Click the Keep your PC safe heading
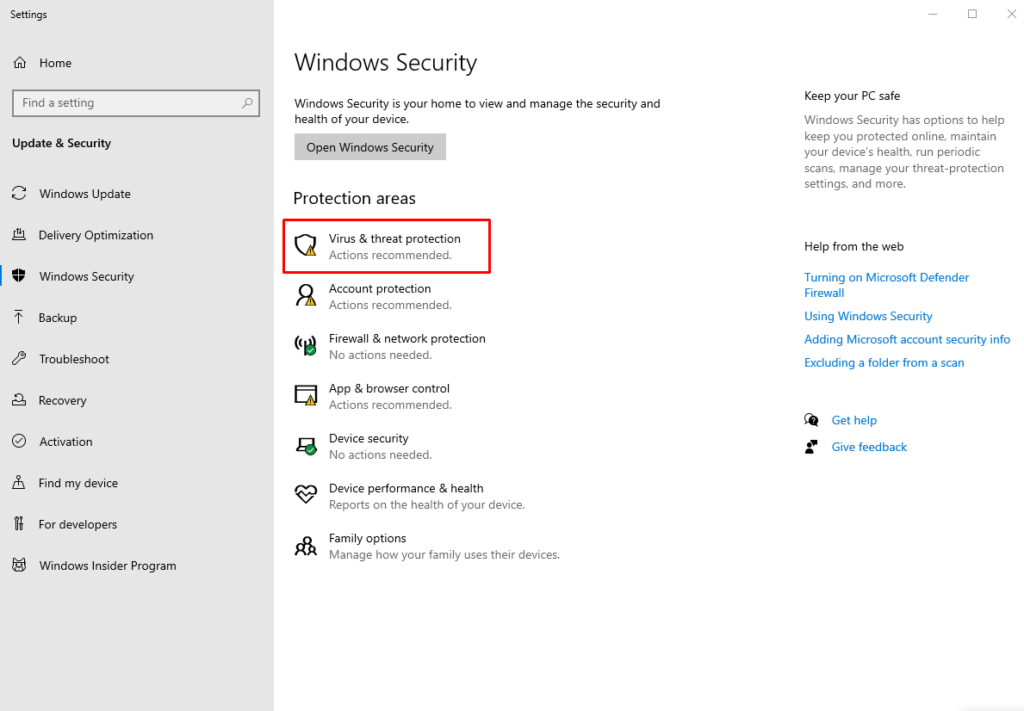This screenshot has width=1024, height=711. 852,96
